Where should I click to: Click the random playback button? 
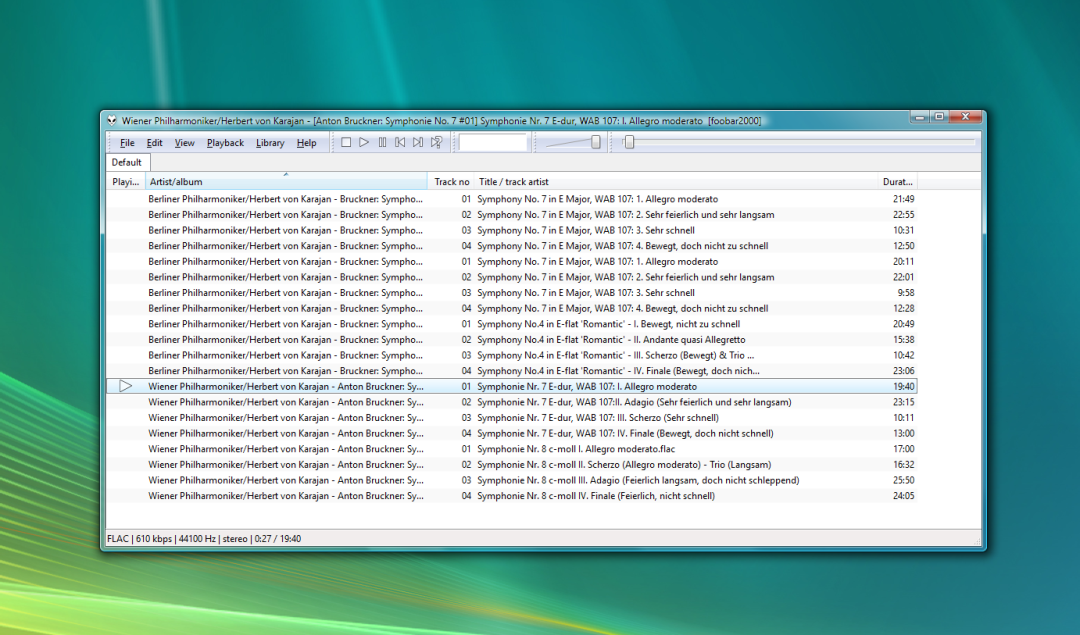point(437,143)
